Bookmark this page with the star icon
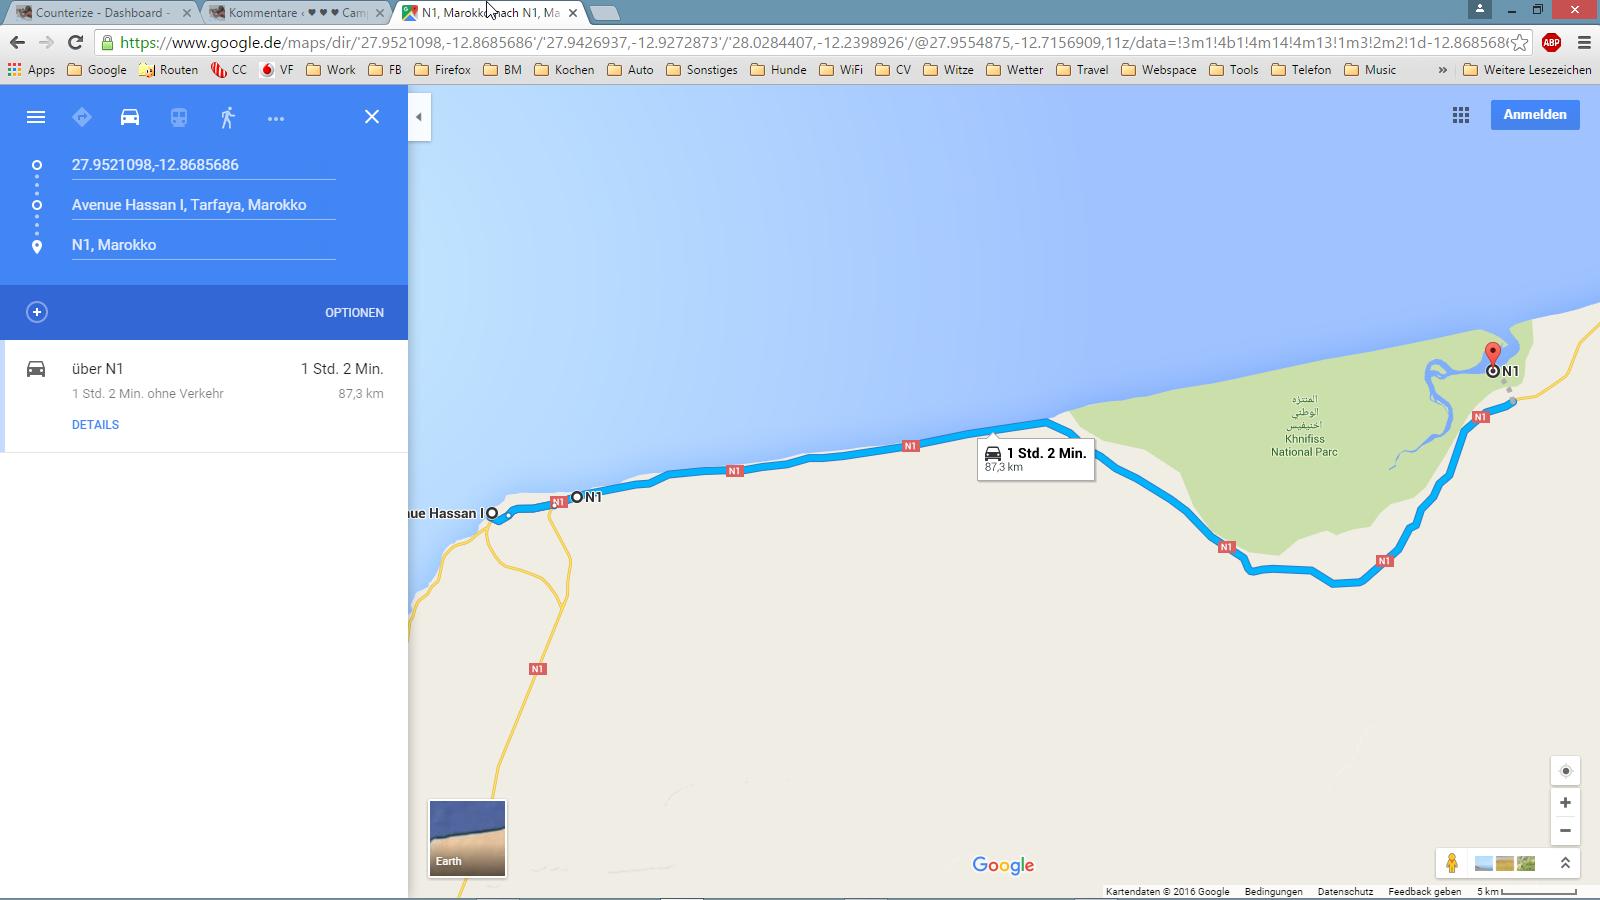Image resolution: width=1600 pixels, height=900 pixels. pos(1520,42)
